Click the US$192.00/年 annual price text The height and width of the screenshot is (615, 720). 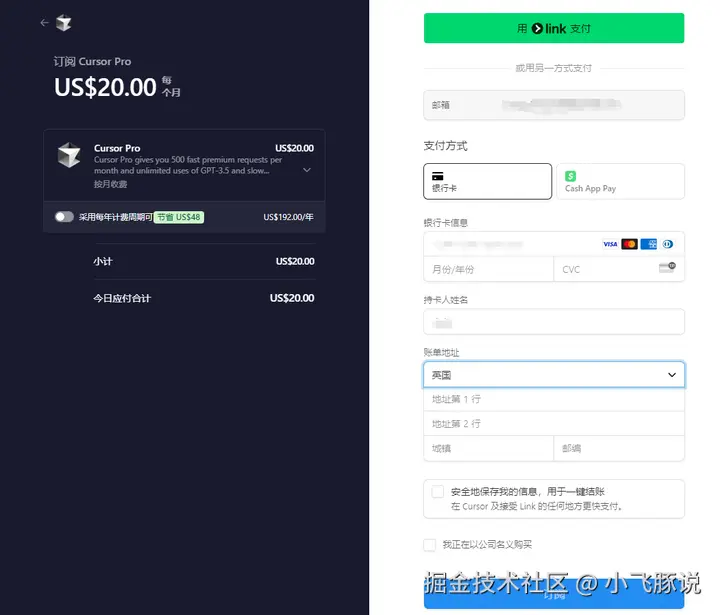coord(288,217)
